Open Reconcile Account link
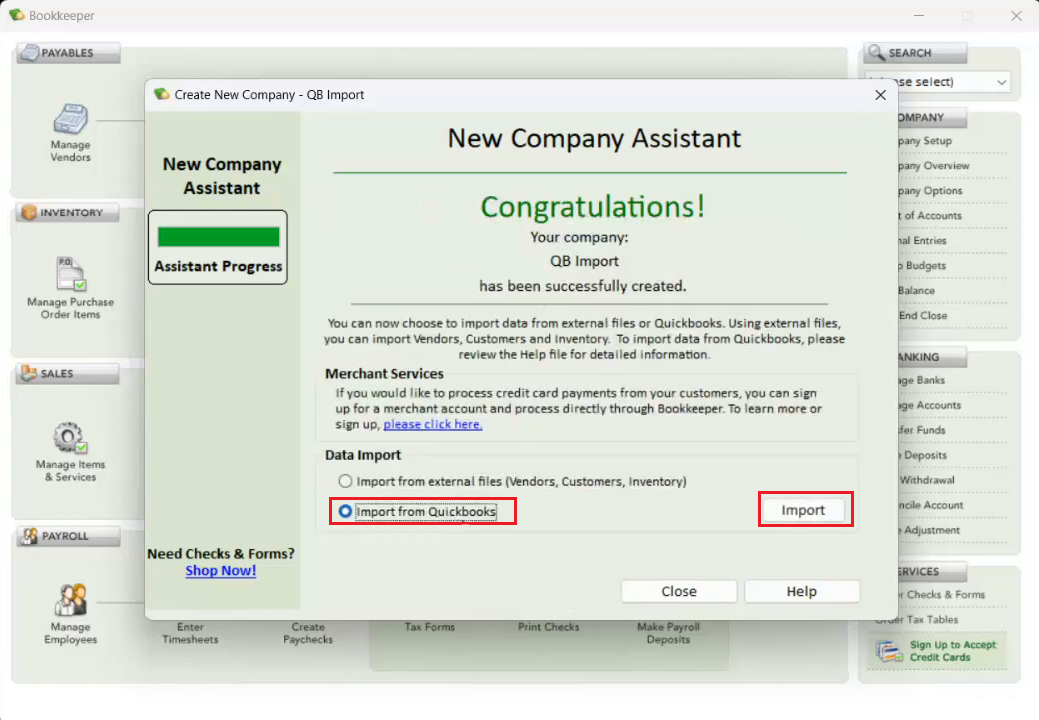Viewport: 1039px width, 720px height. click(x=930, y=505)
